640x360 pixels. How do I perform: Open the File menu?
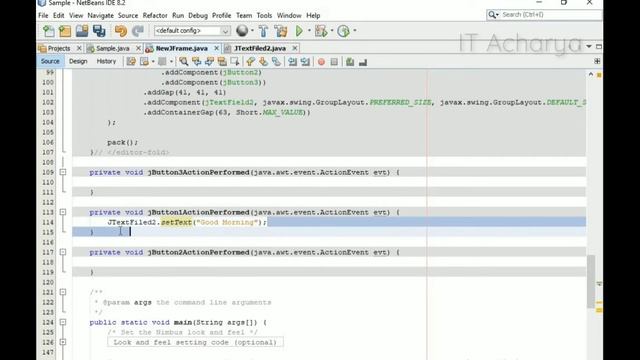pyautogui.click(x=43, y=16)
